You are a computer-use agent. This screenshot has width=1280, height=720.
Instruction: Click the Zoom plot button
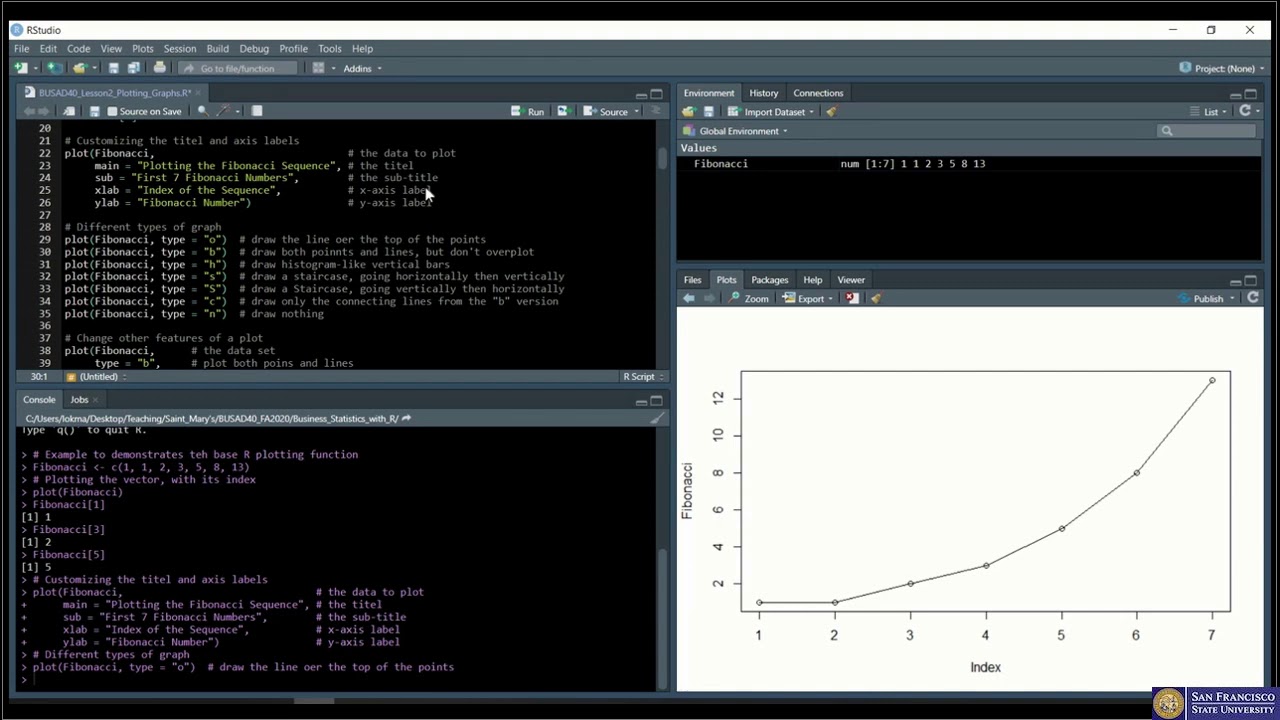tap(749, 298)
